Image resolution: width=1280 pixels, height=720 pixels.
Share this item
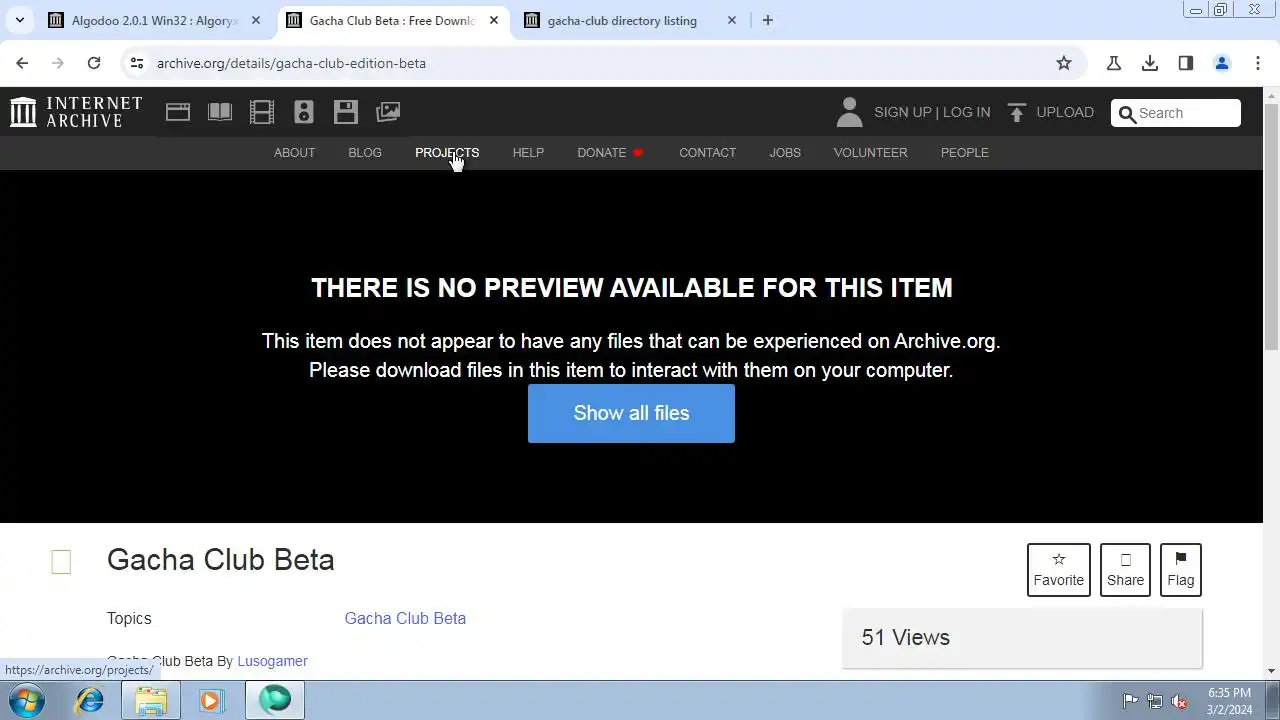click(x=1125, y=570)
